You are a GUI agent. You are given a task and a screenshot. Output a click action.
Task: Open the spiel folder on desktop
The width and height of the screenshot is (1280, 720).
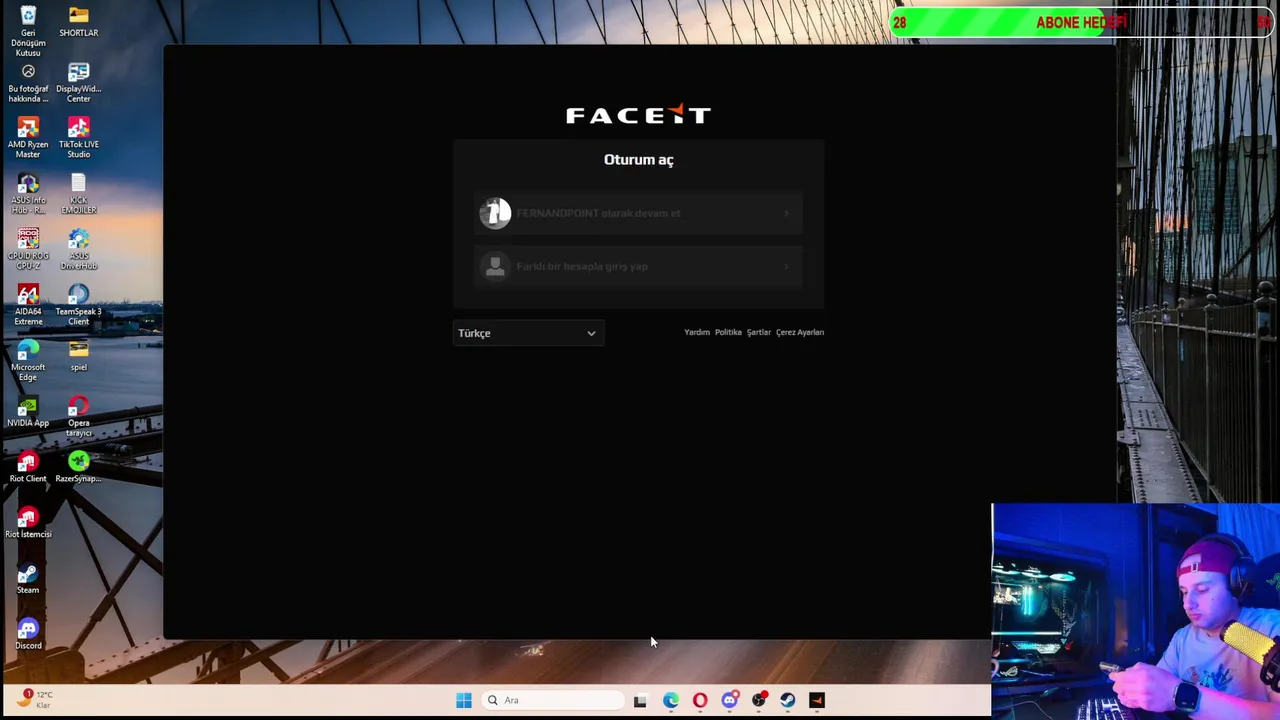78,356
